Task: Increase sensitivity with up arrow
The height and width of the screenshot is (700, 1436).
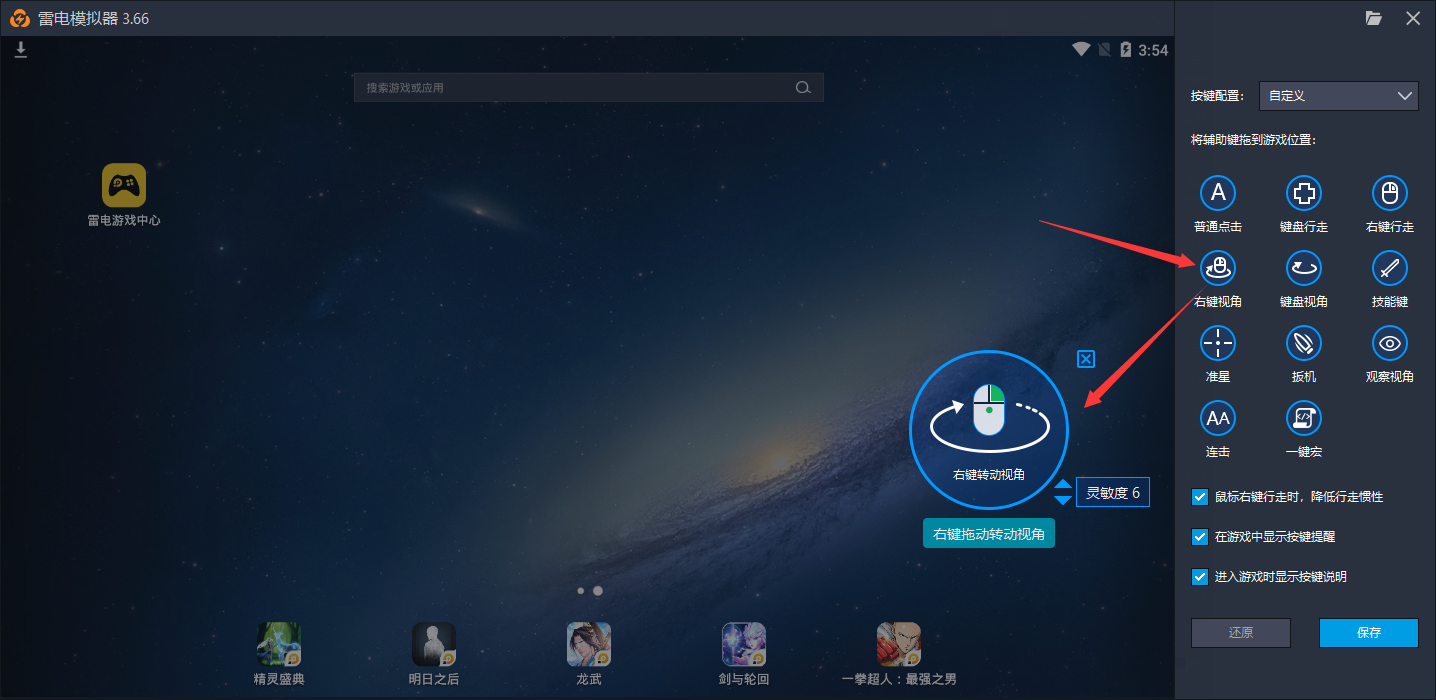Action: coord(1063,485)
